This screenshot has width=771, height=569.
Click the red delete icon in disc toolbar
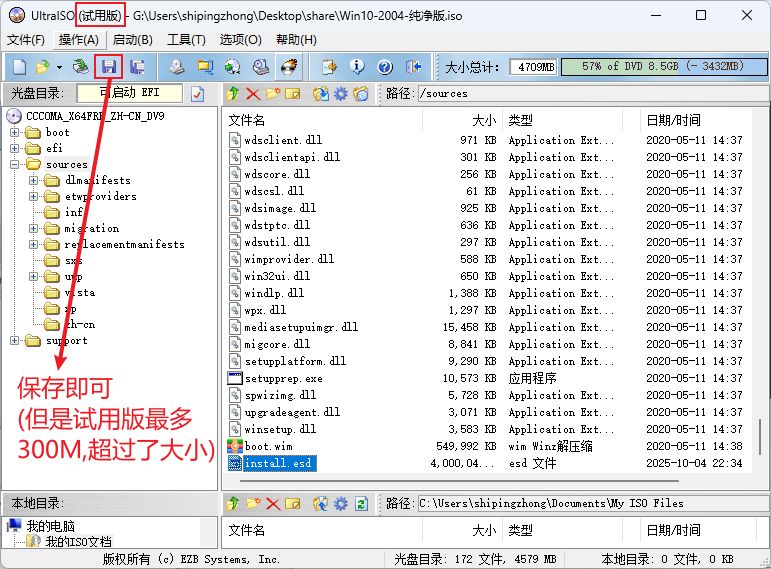(252, 94)
